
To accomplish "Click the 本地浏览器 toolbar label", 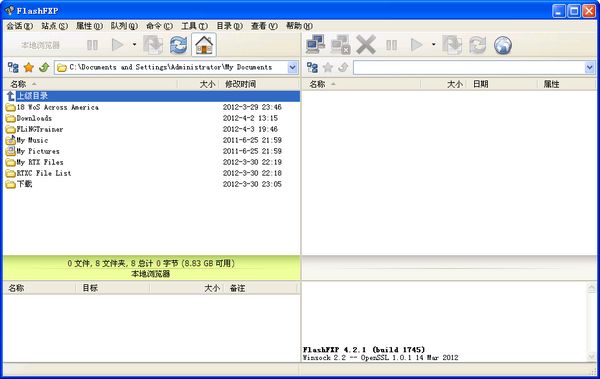I will (x=40, y=45).
